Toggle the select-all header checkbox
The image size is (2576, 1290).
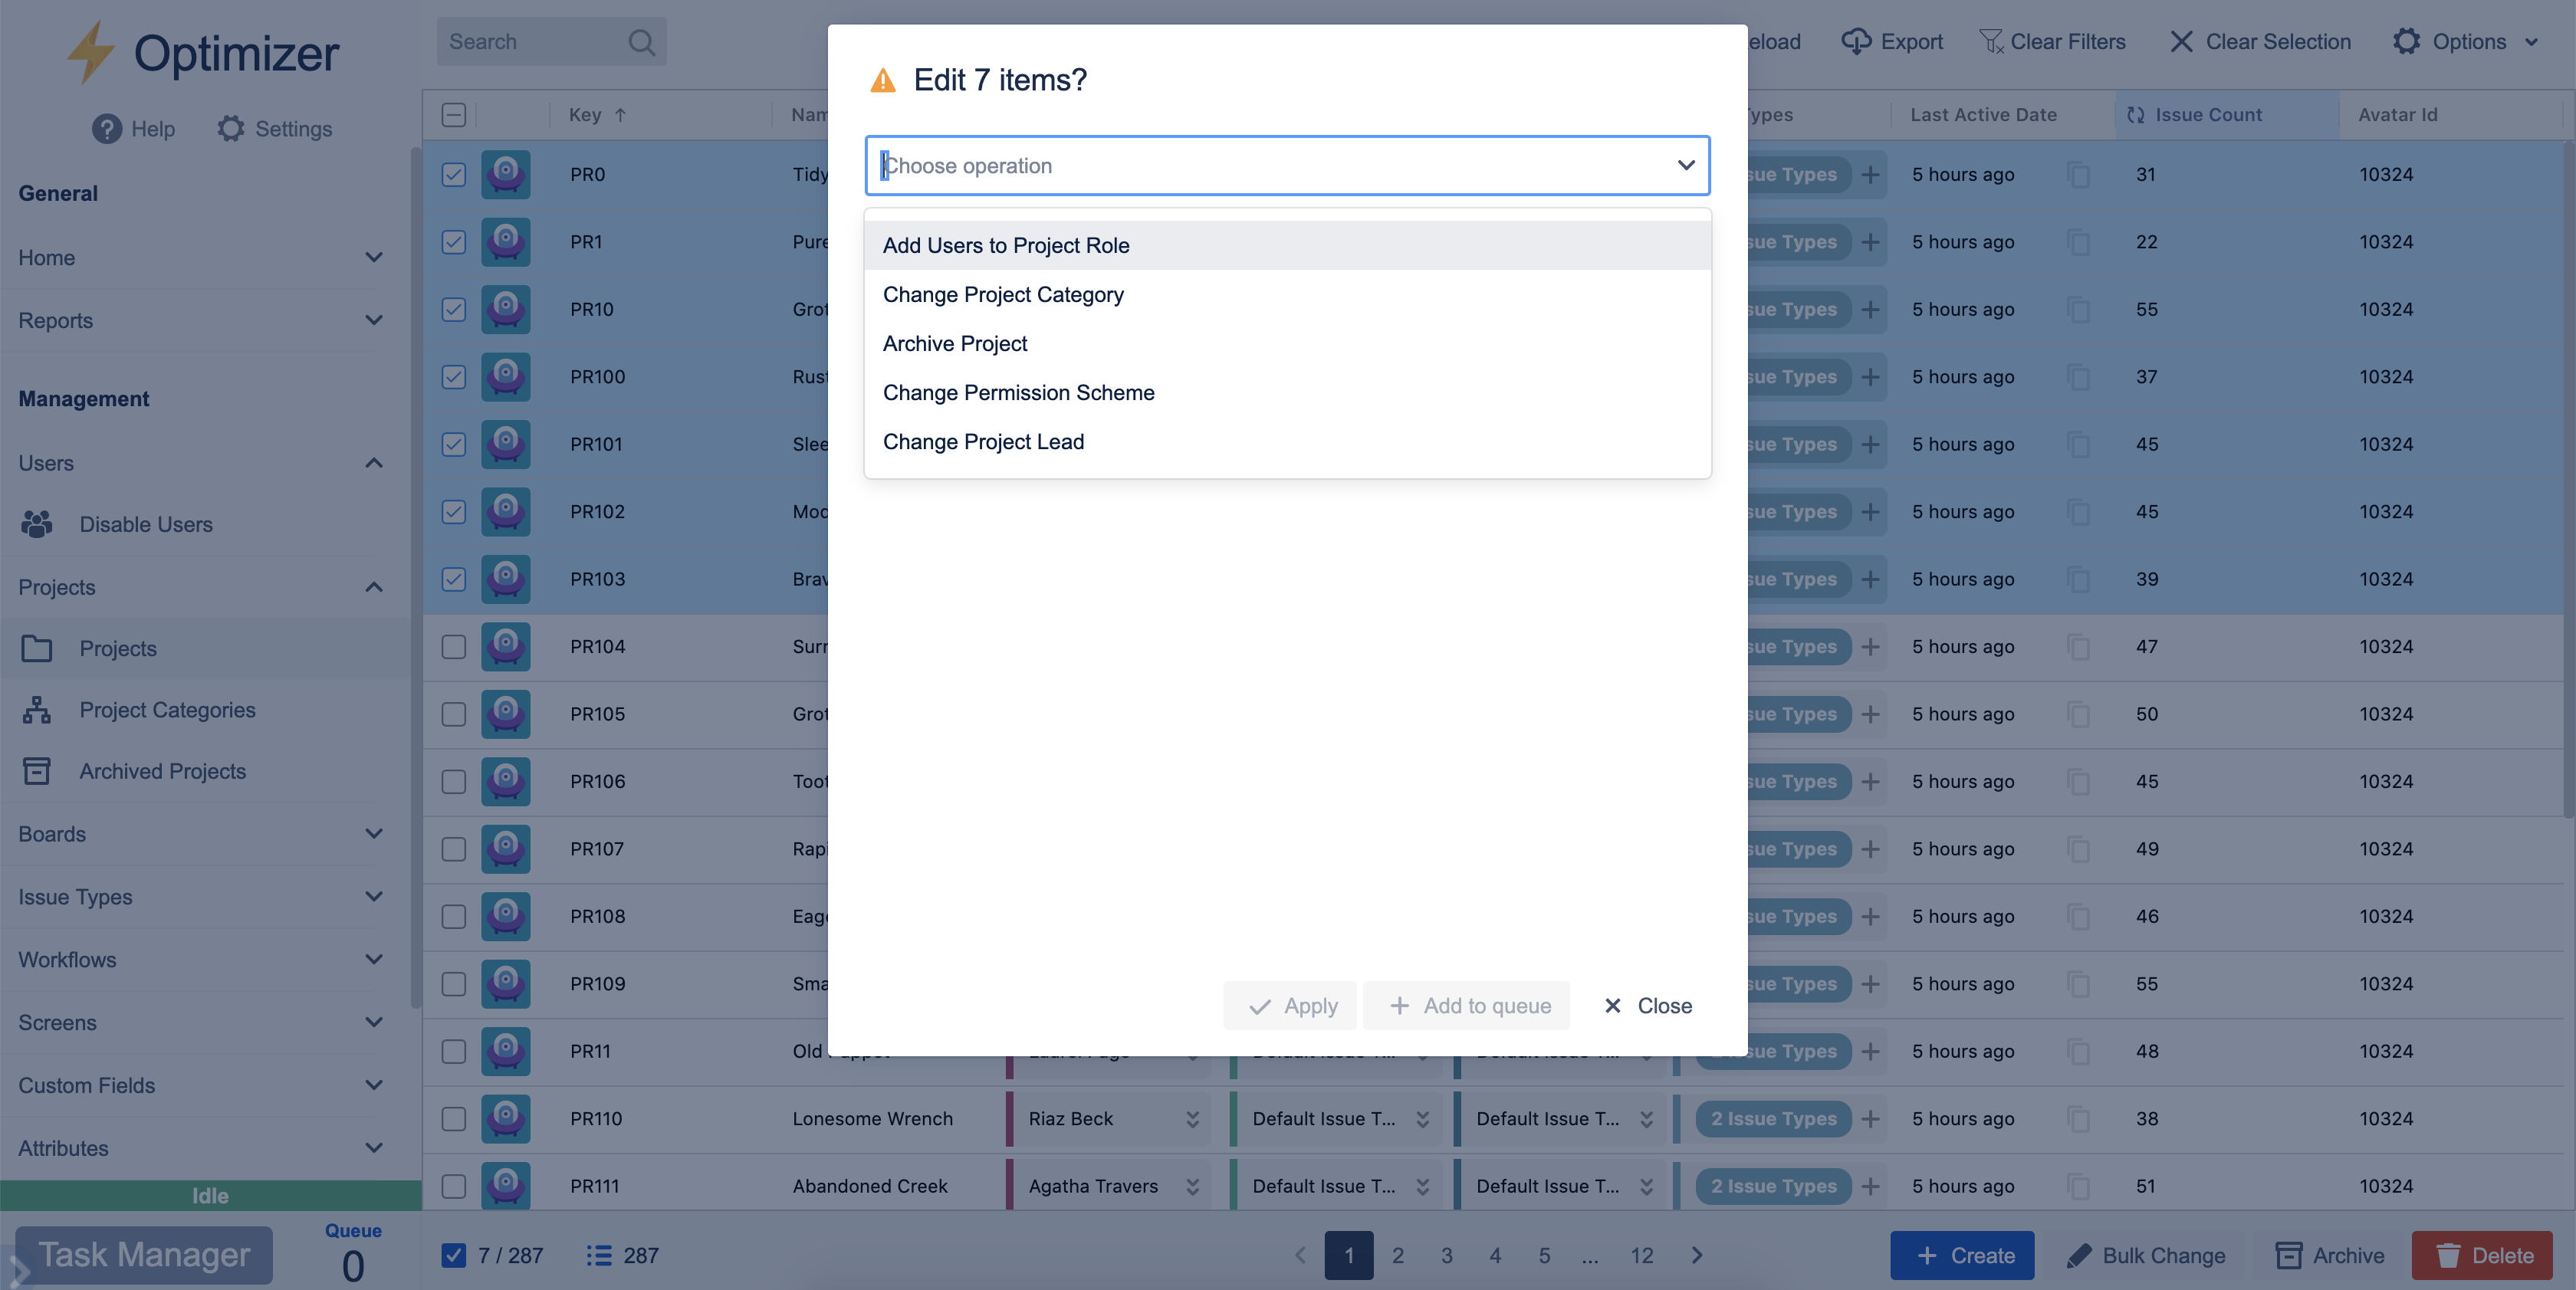click(x=454, y=115)
